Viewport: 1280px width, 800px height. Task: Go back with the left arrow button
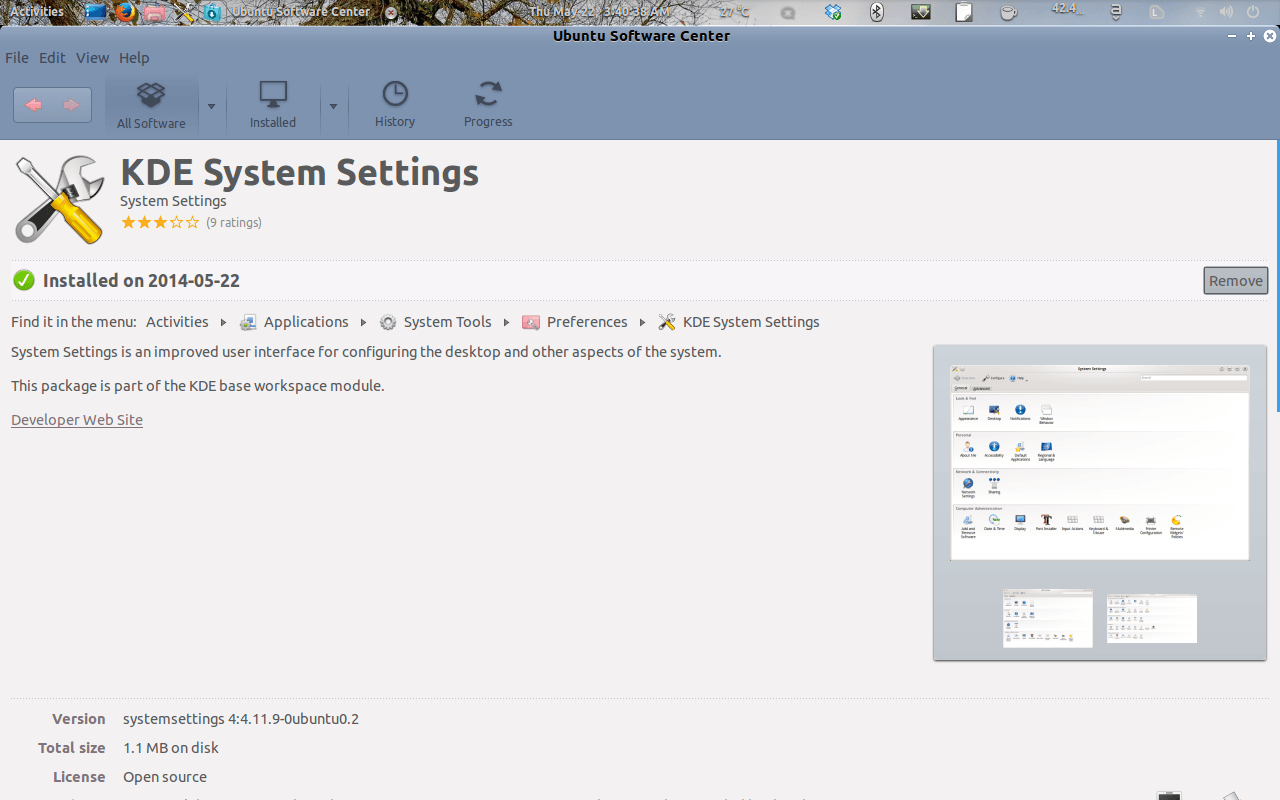[34, 105]
